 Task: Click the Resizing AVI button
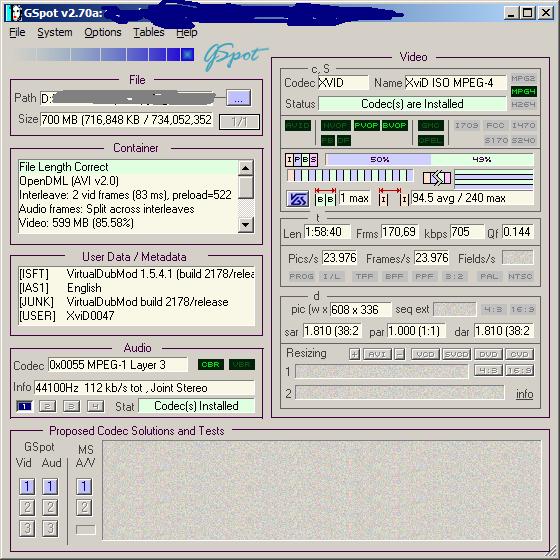tap(377, 354)
